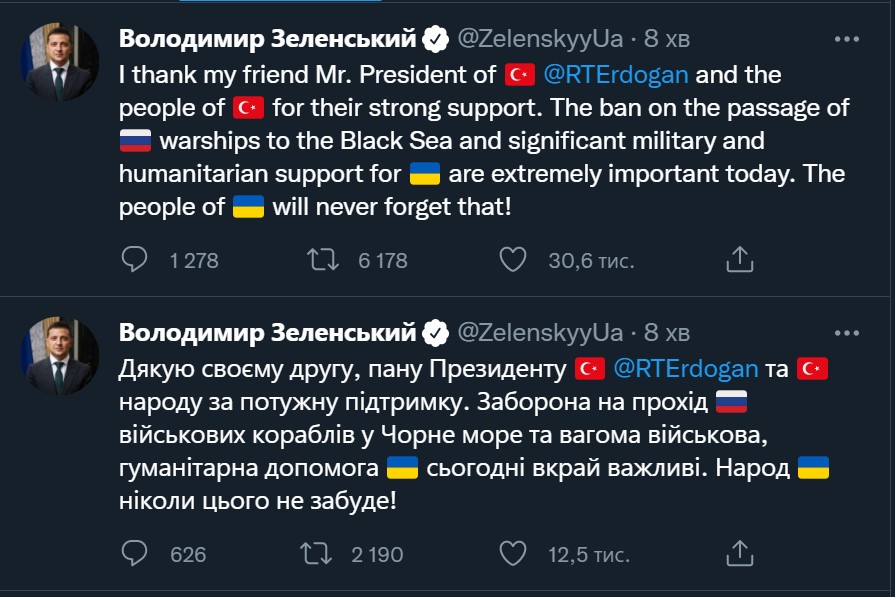Like the Ukrainian tweet with 12,5 тис. likes
The image size is (895, 597).
tap(513, 554)
